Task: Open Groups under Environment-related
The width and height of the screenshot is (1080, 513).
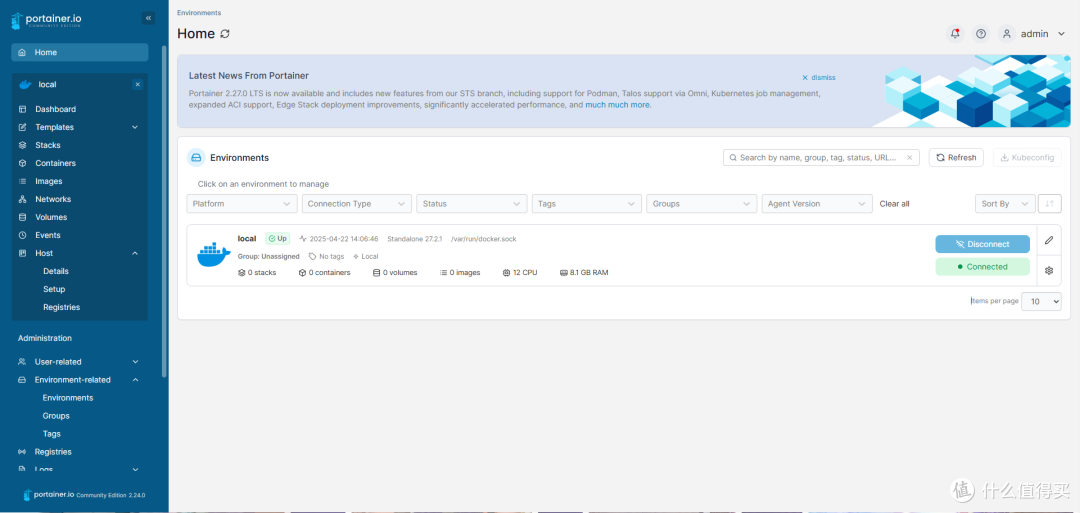Action: click(x=56, y=416)
